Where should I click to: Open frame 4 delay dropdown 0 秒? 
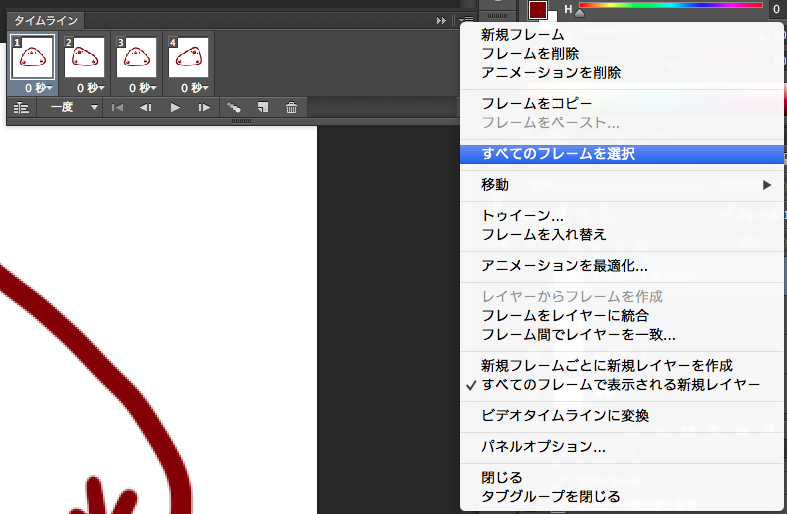[x=195, y=88]
